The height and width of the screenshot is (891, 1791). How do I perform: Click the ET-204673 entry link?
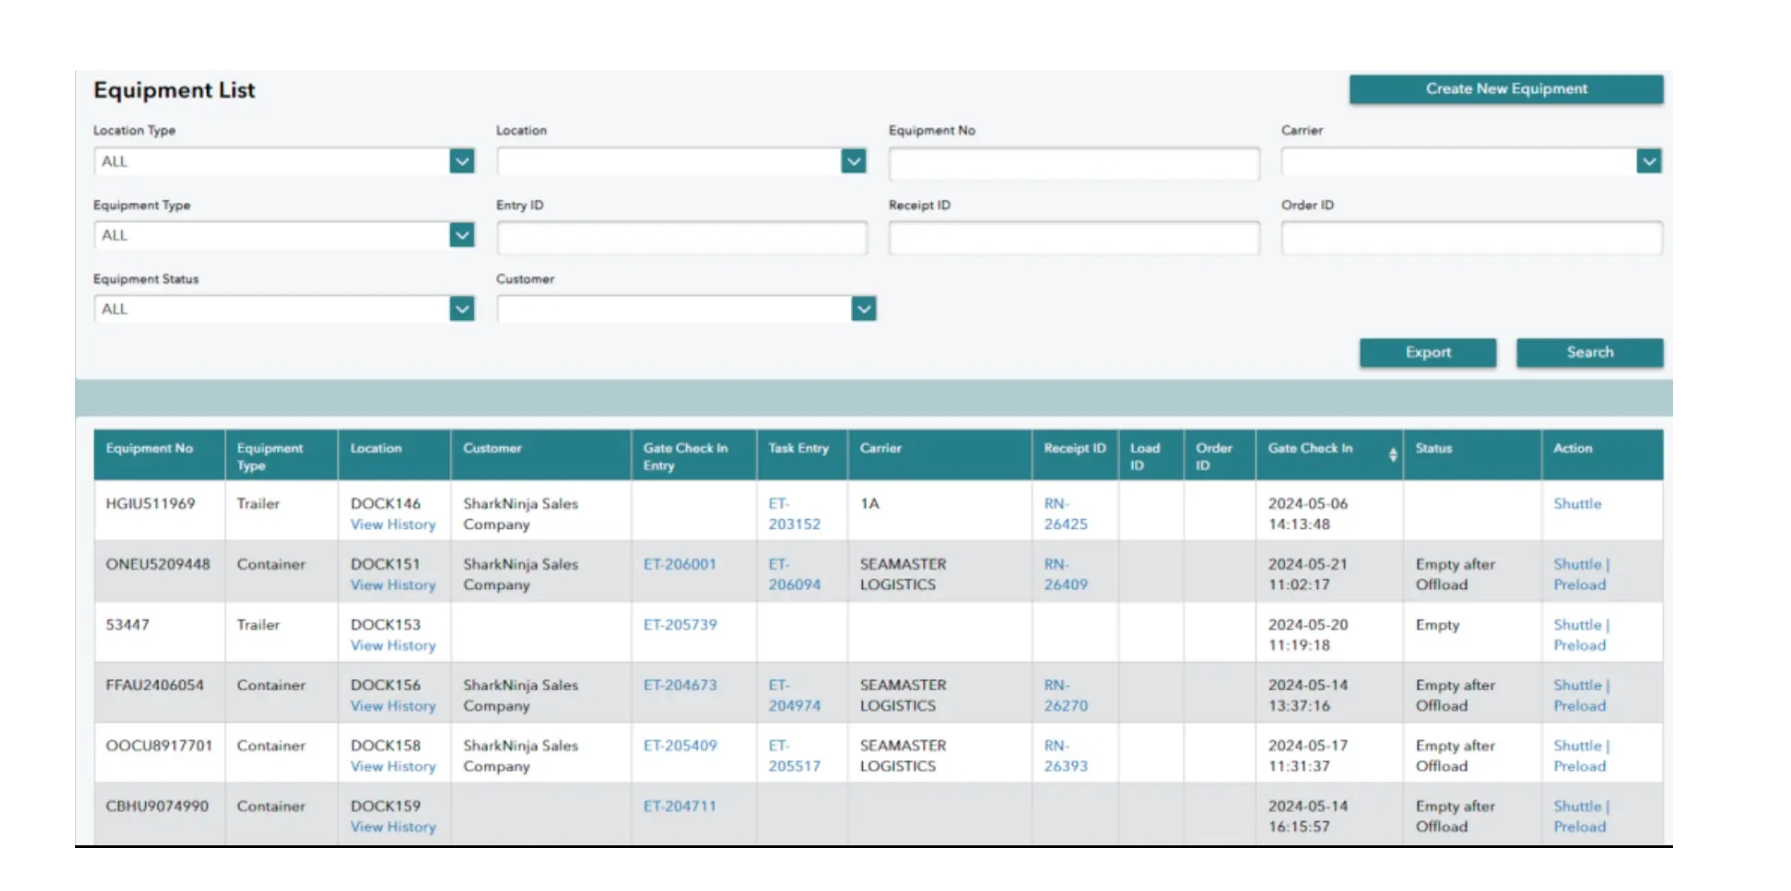[x=680, y=685]
